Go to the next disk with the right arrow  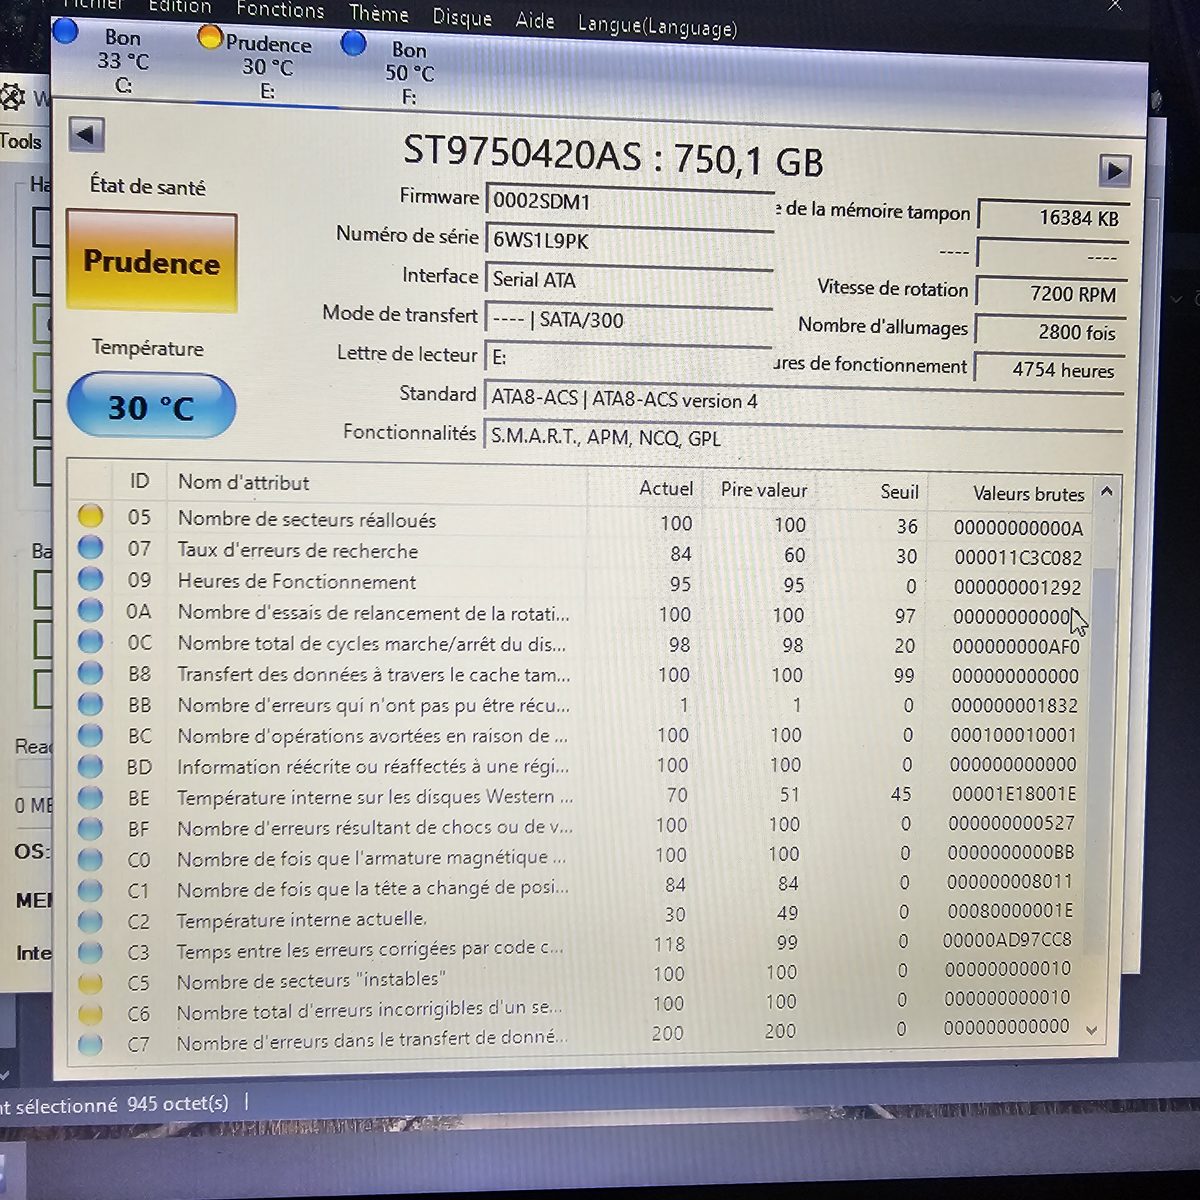[1114, 170]
